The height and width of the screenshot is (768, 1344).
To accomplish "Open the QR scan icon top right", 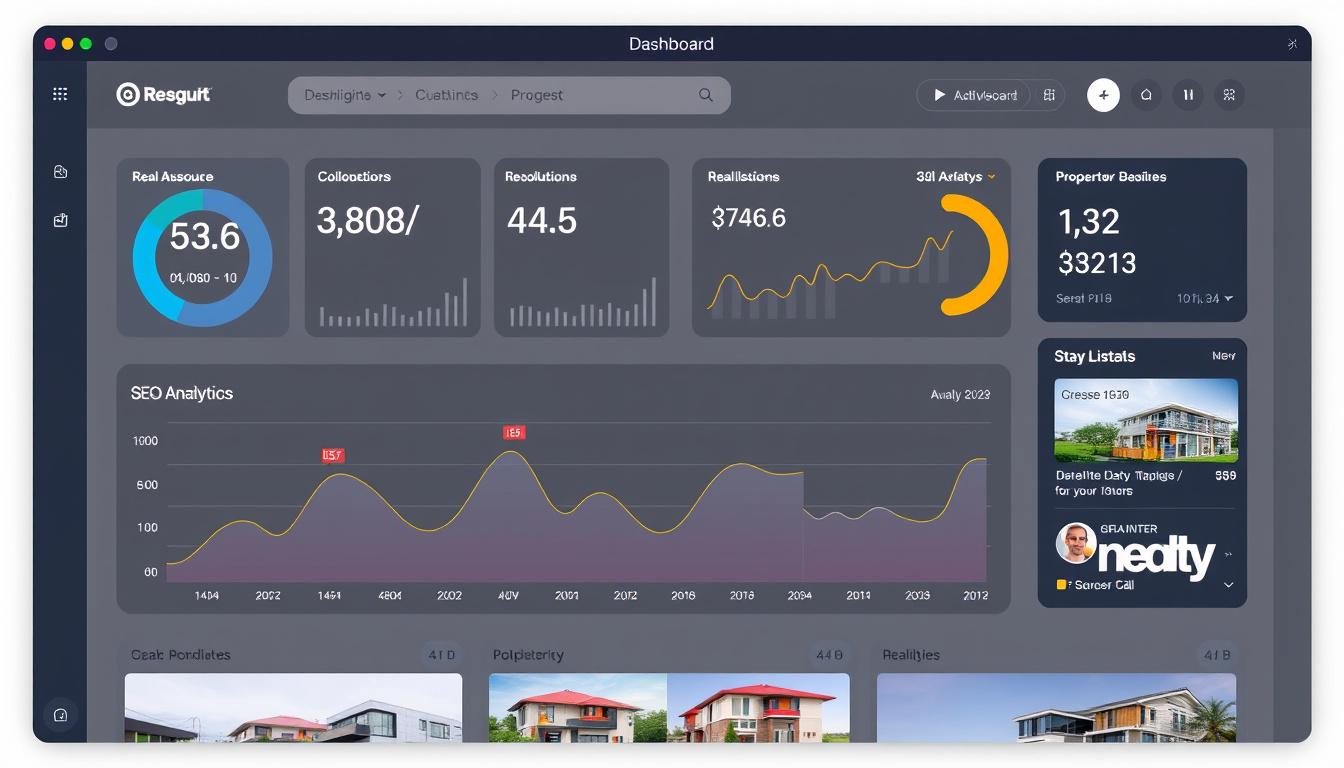I will pos(1229,95).
